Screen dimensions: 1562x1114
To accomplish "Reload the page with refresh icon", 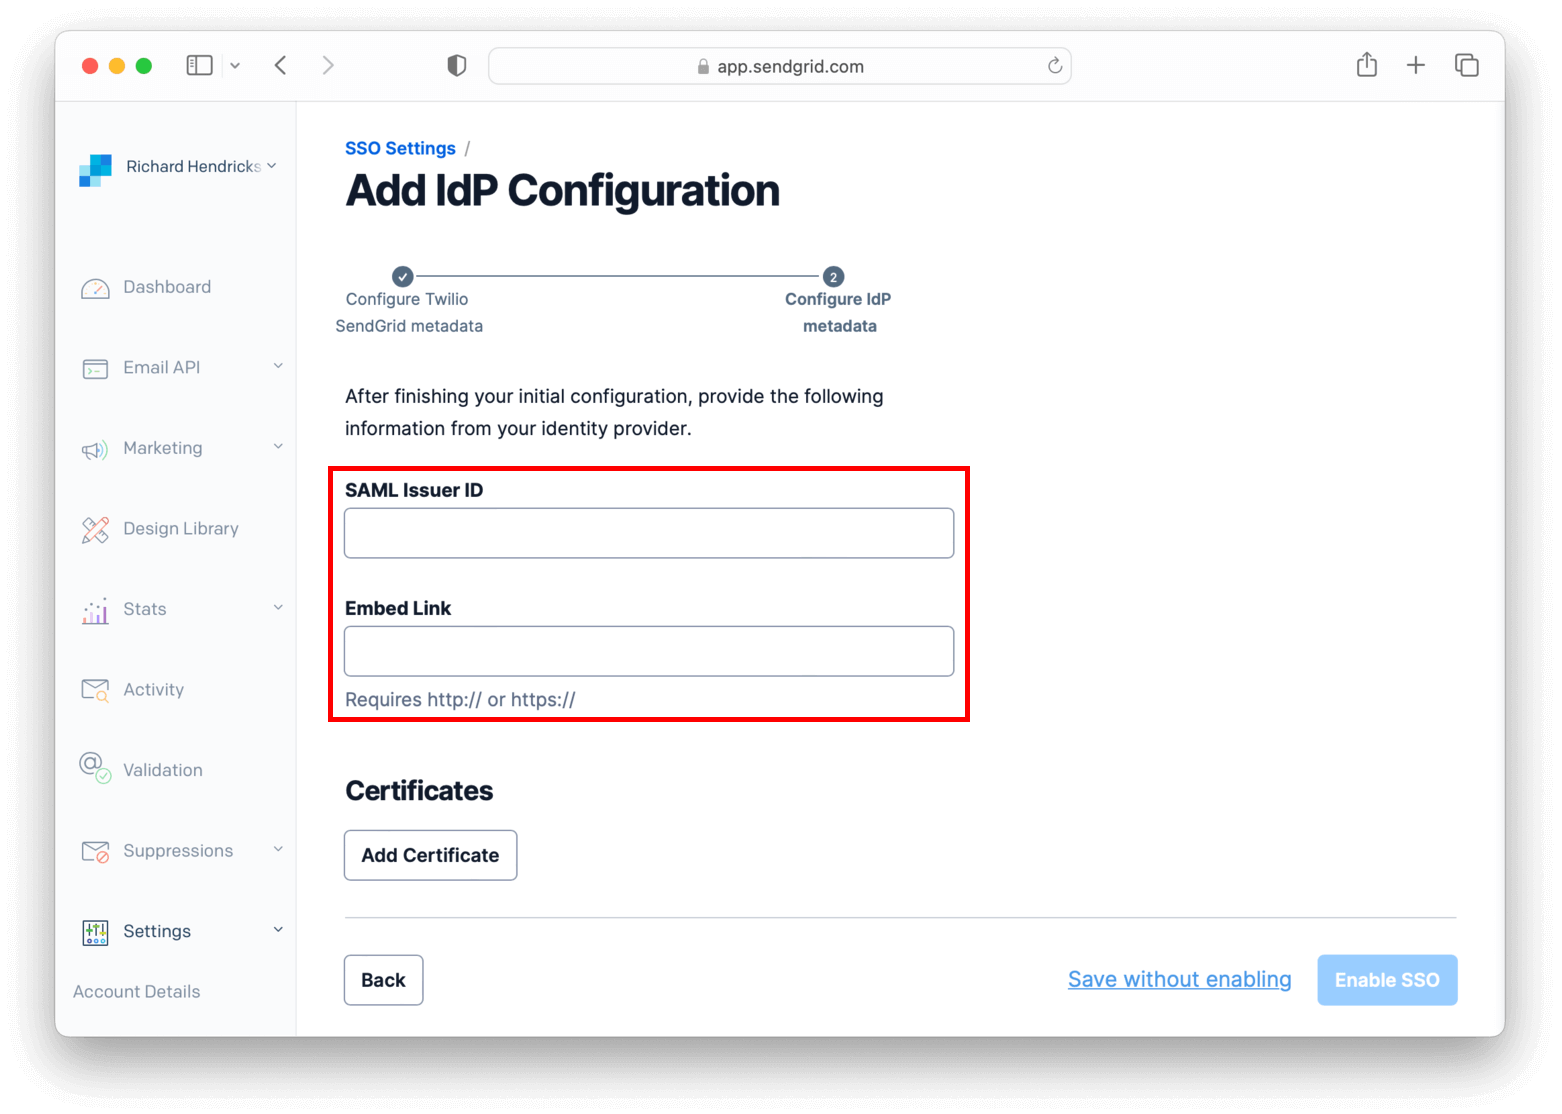I will pos(1054,66).
